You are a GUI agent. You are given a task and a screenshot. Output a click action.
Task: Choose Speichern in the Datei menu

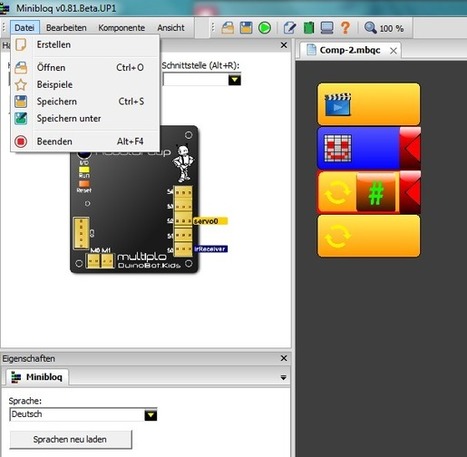[85, 102]
